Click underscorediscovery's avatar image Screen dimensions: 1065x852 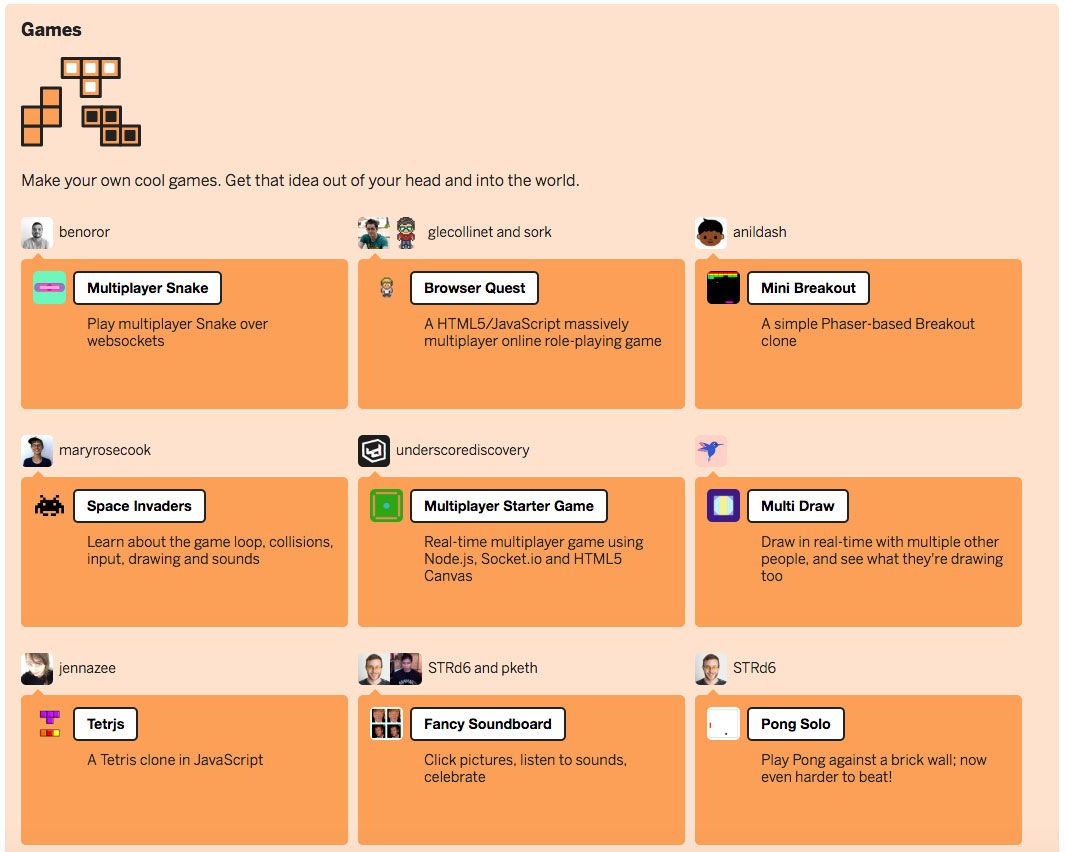point(374,450)
